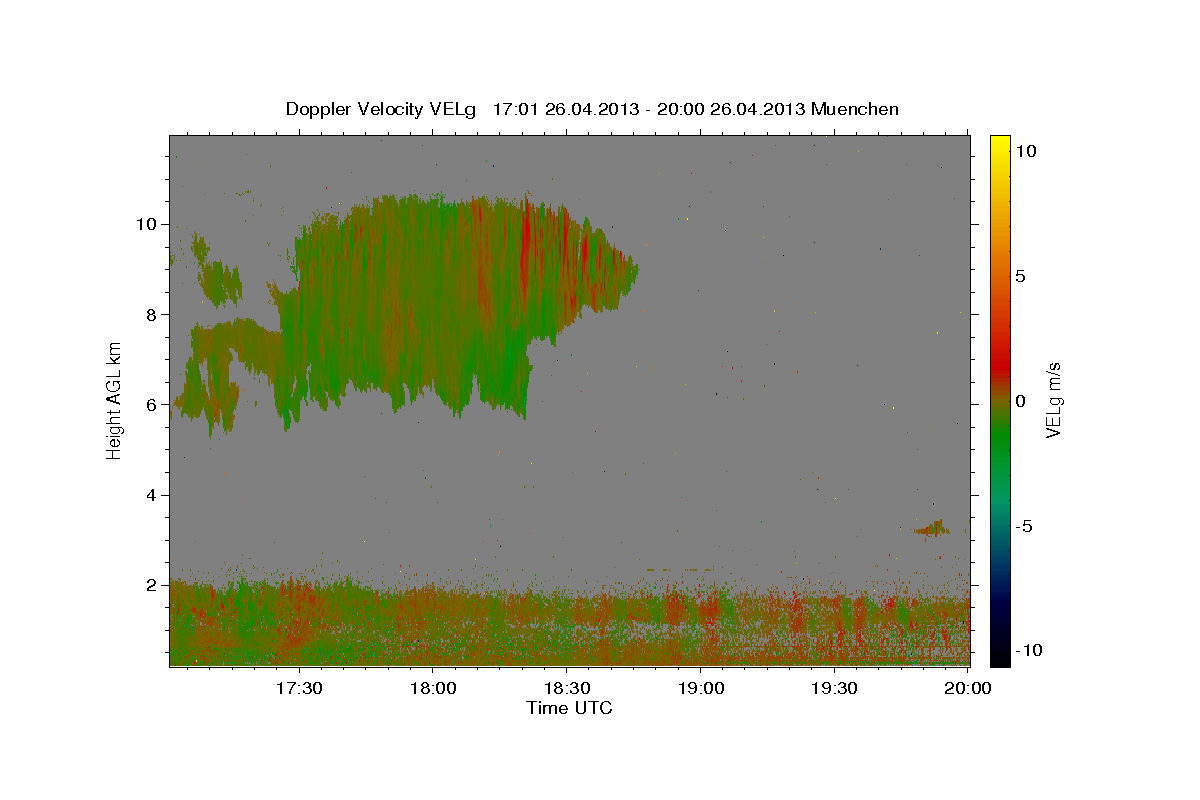This screenshot has height=800, width=1200.
Task: Click the colorbar value 0 label
Action: 1020,401
